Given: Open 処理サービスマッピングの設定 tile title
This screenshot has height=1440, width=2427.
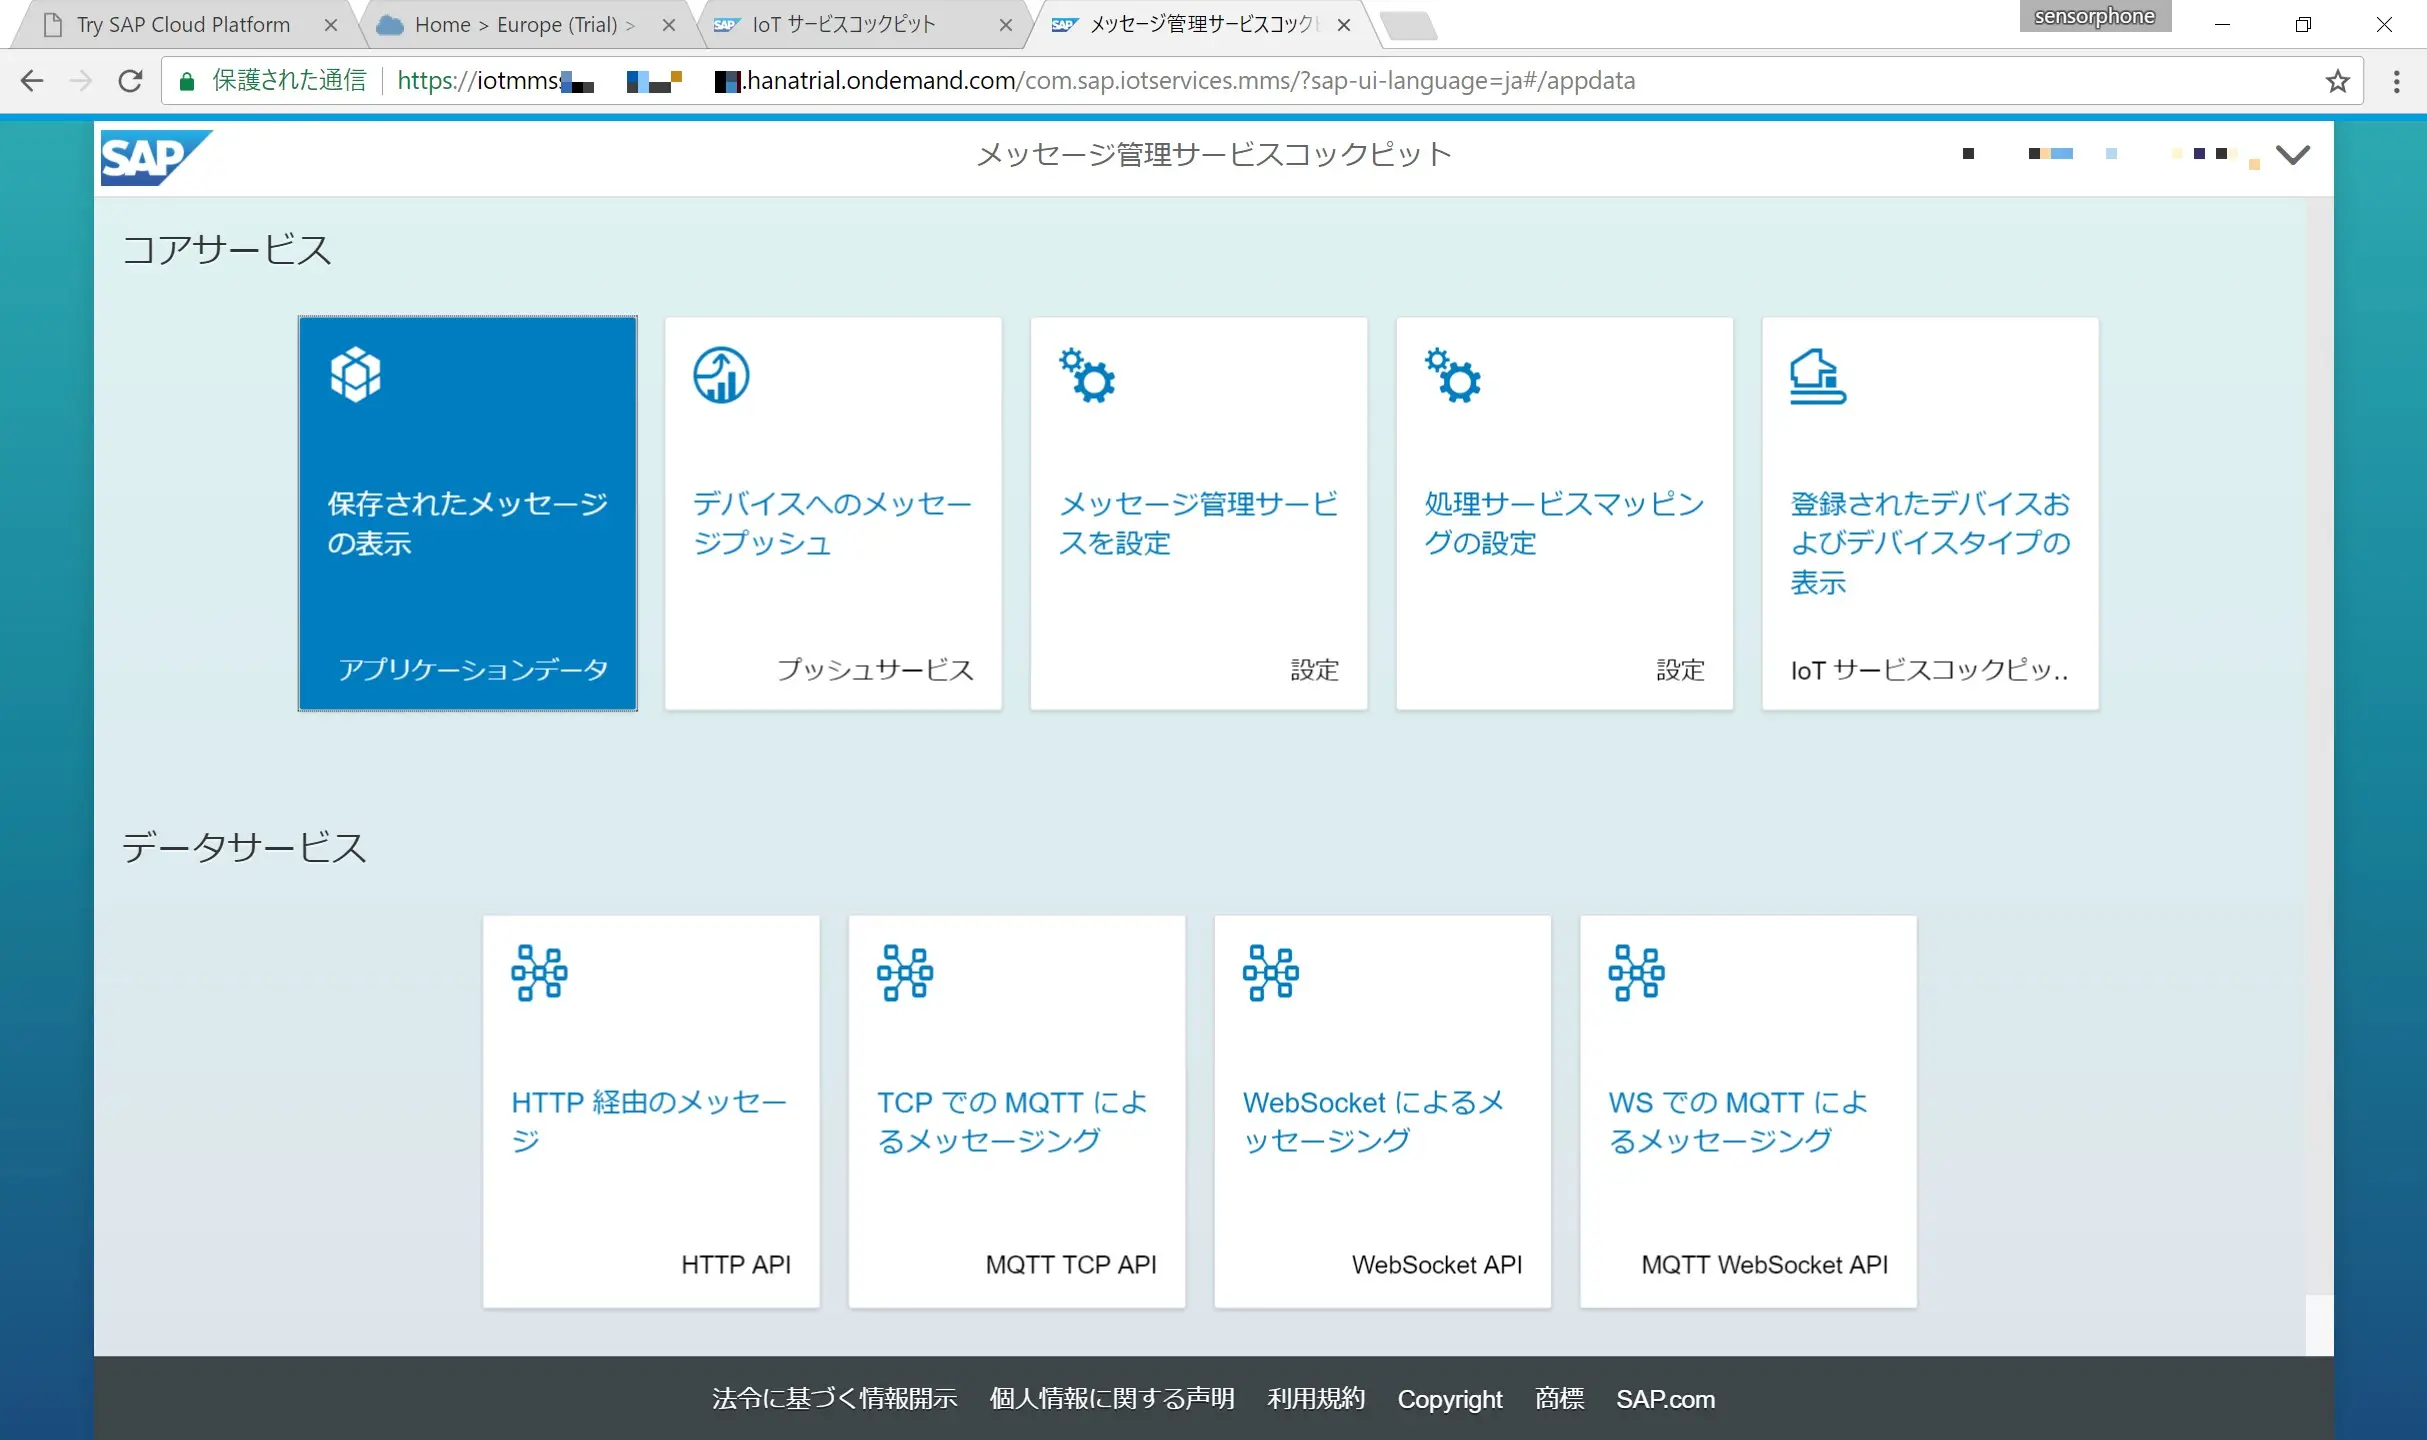Looking at the screenshot, I should click(1564, 523).
